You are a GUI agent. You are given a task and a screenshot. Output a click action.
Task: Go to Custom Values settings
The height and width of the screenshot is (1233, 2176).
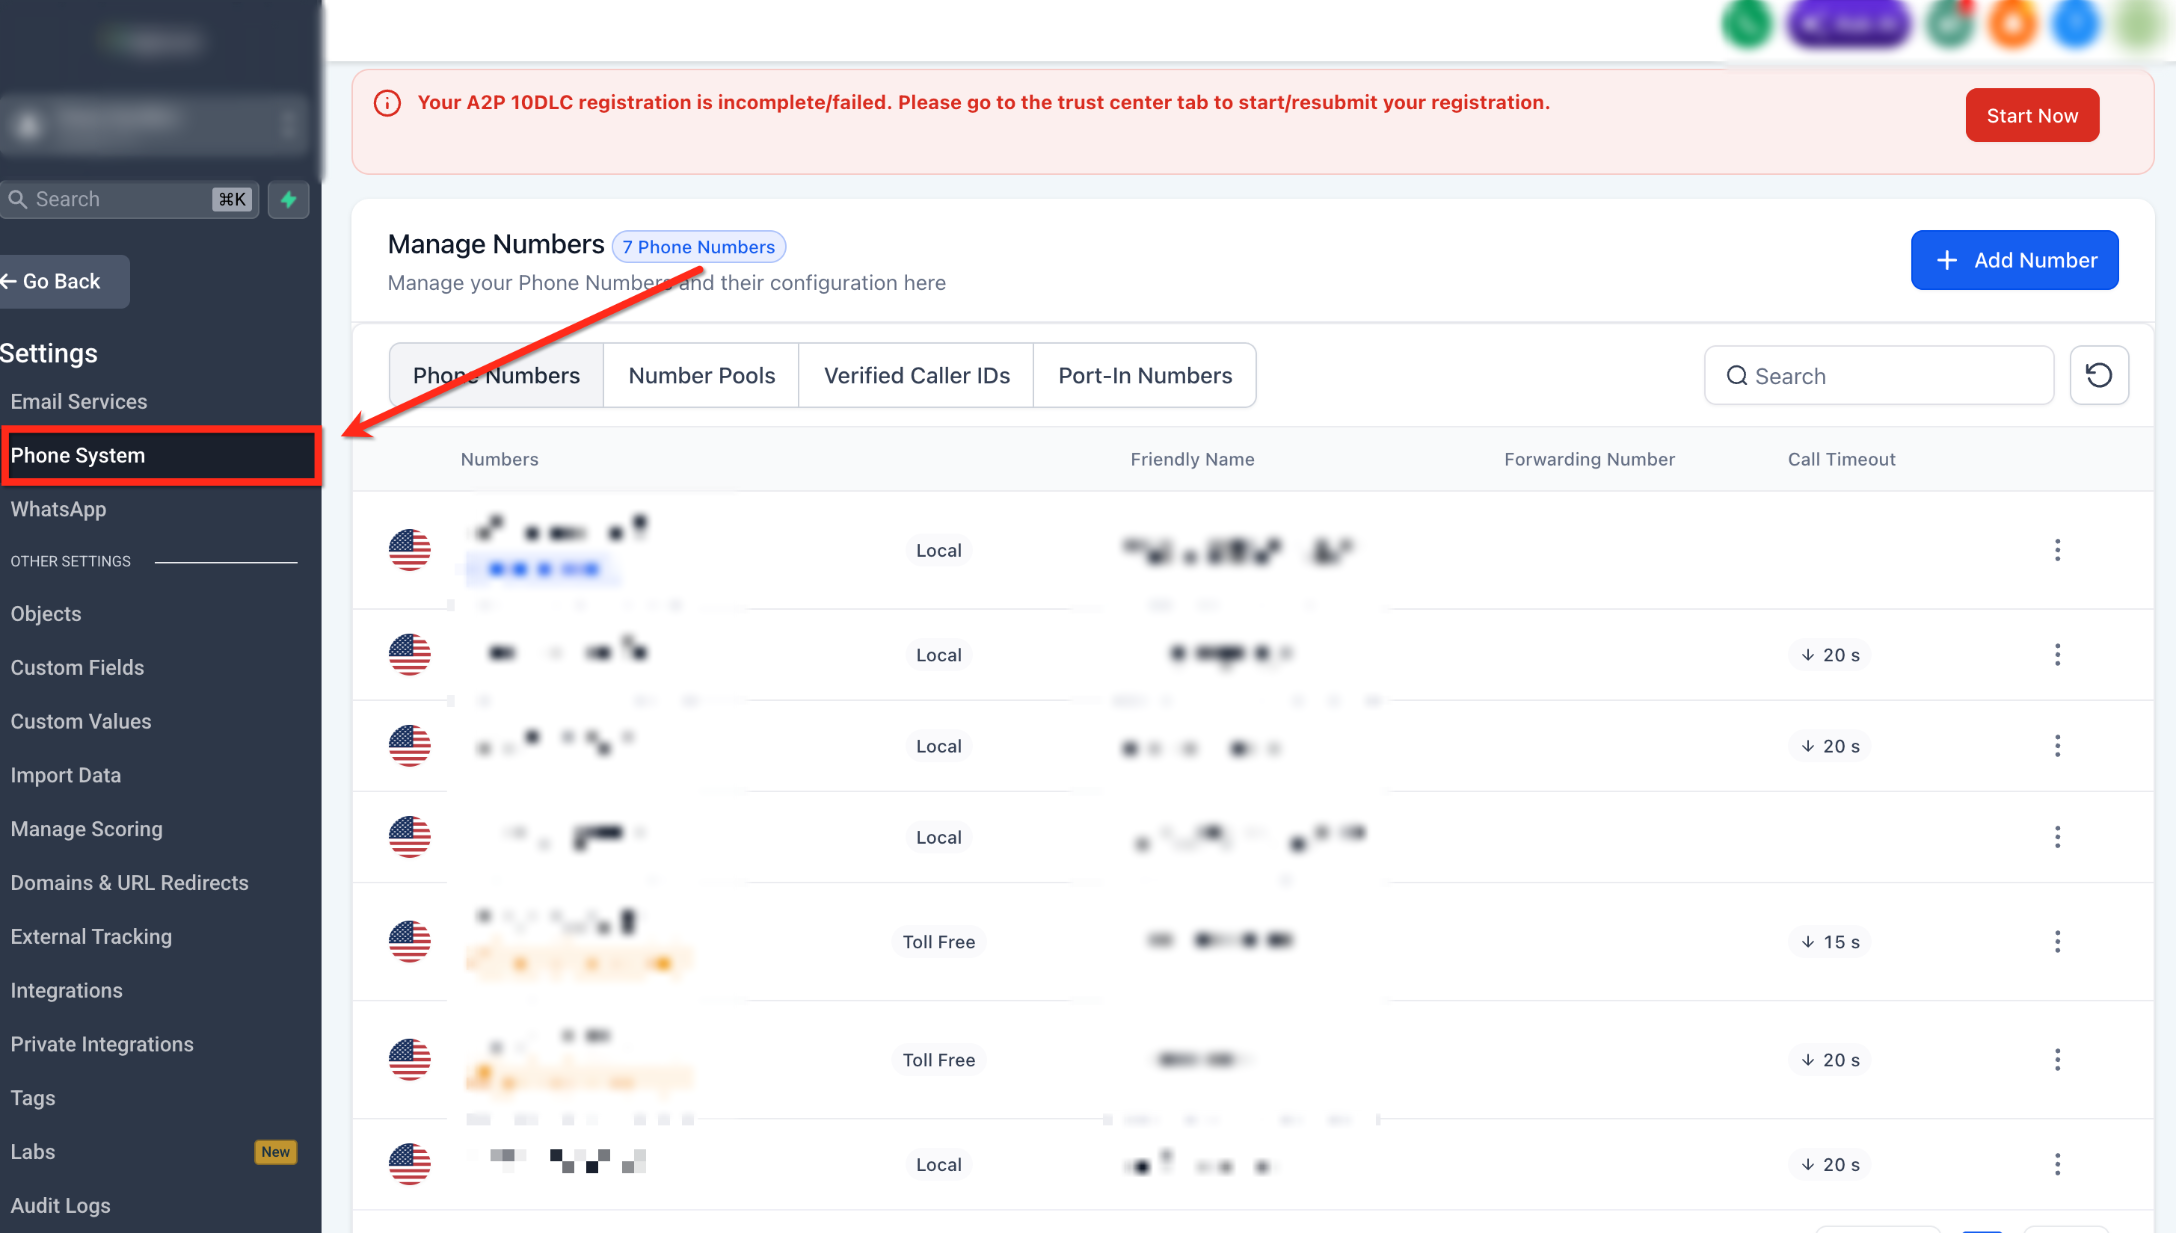81,722
